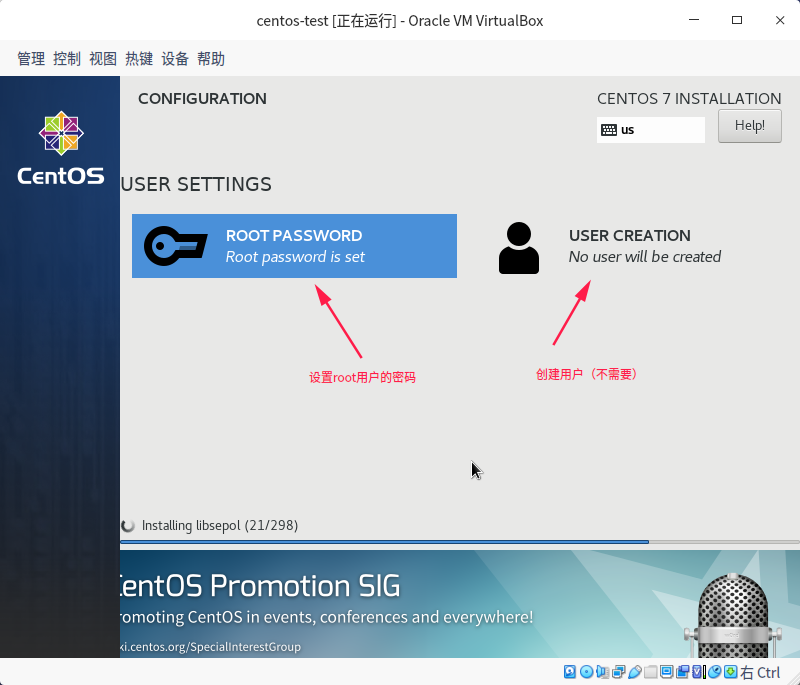Click the installation progress bar
This screenshot has width=800, height=685.
[x=460, y=542]
